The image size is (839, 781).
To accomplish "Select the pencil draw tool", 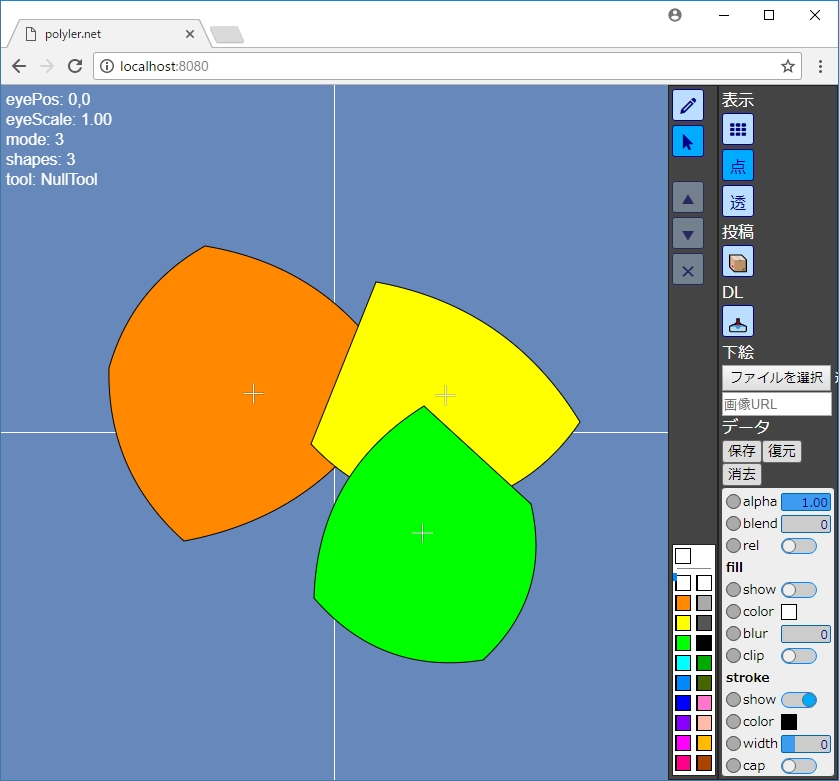I will 688,105.
